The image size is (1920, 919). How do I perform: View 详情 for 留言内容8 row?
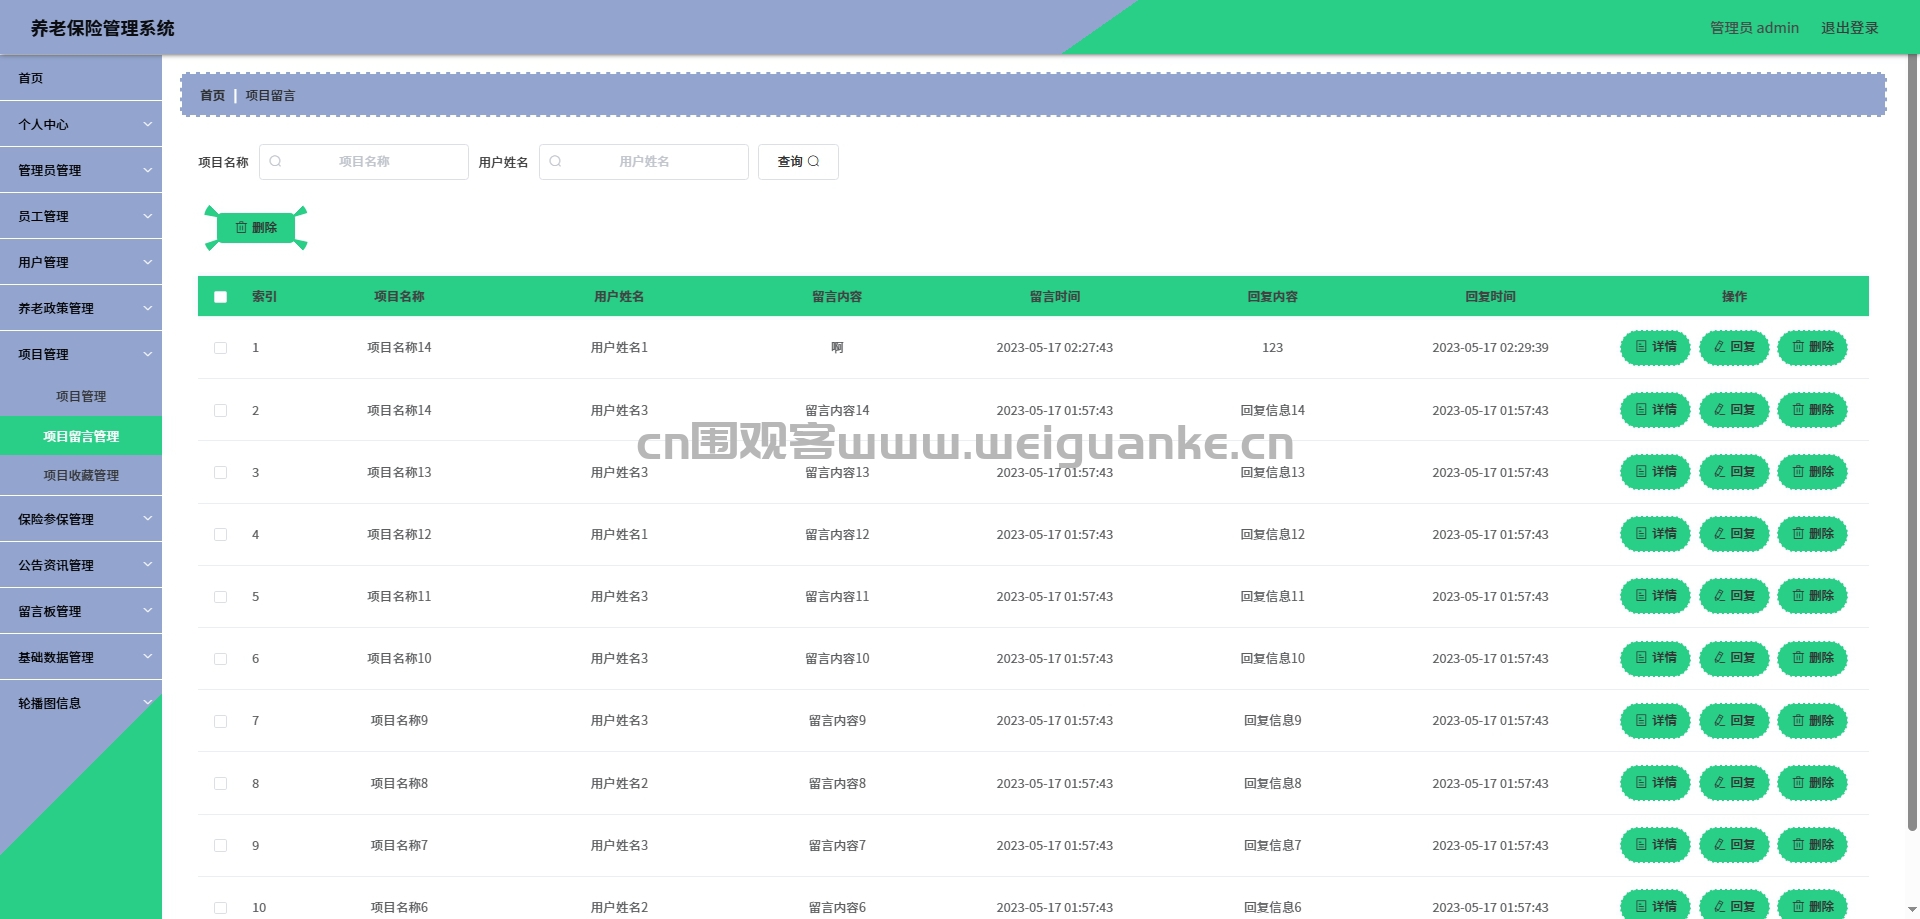[1655, 783]
